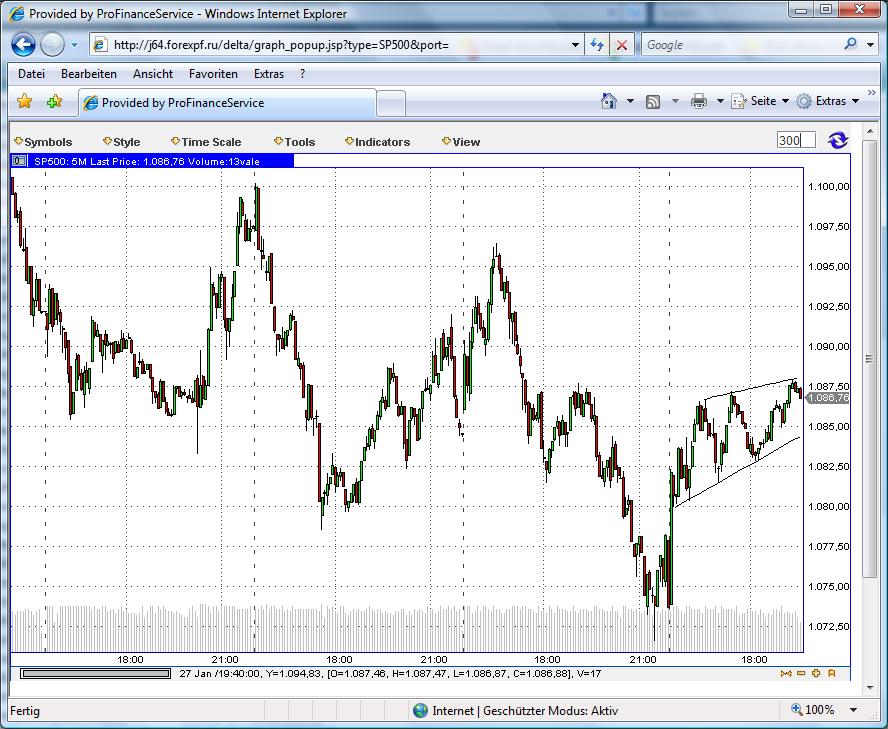
Task: Open the Favoriten menu
Action: 214,74
